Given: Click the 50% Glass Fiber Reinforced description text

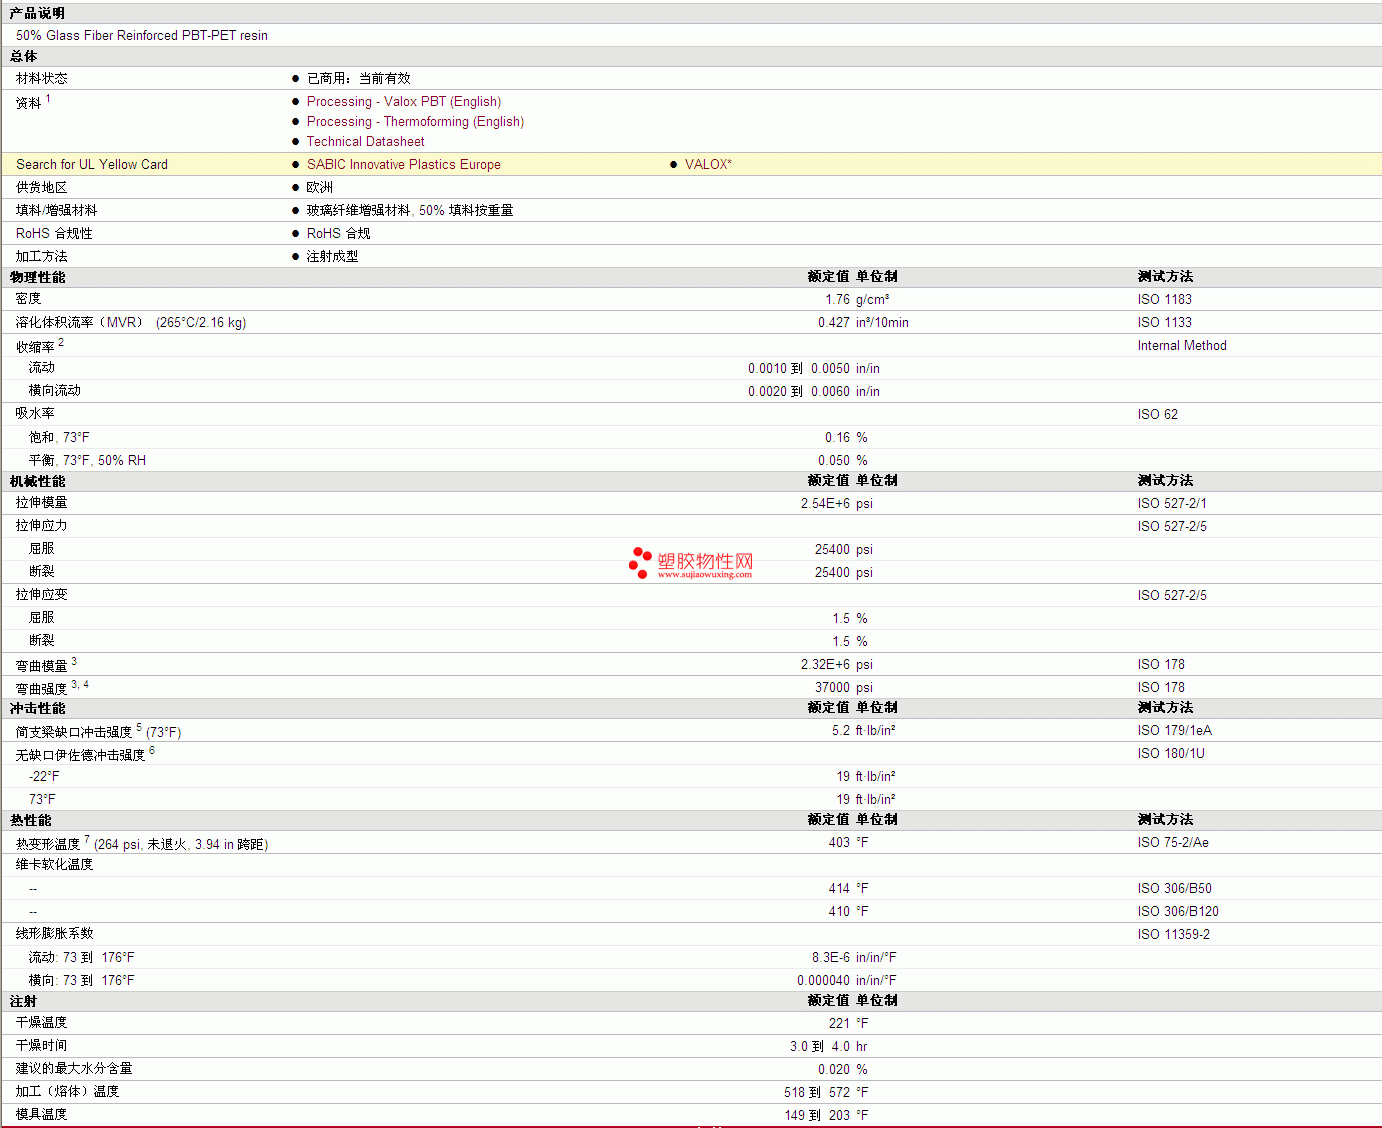Looking at the screenshot, I should tap(142, 36).
